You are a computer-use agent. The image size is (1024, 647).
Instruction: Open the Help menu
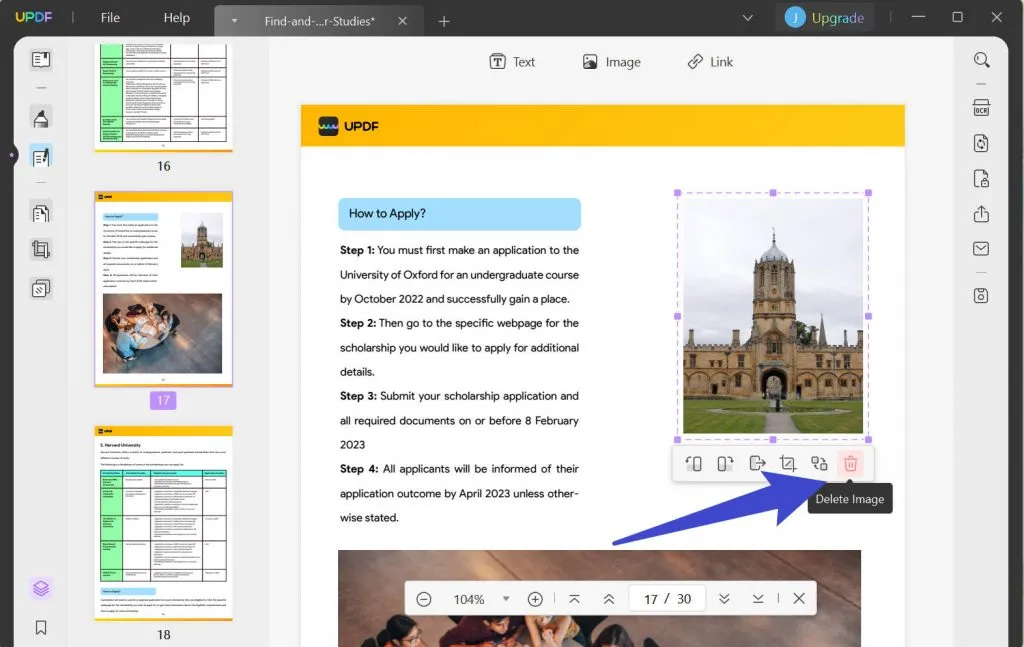(176, 18)
